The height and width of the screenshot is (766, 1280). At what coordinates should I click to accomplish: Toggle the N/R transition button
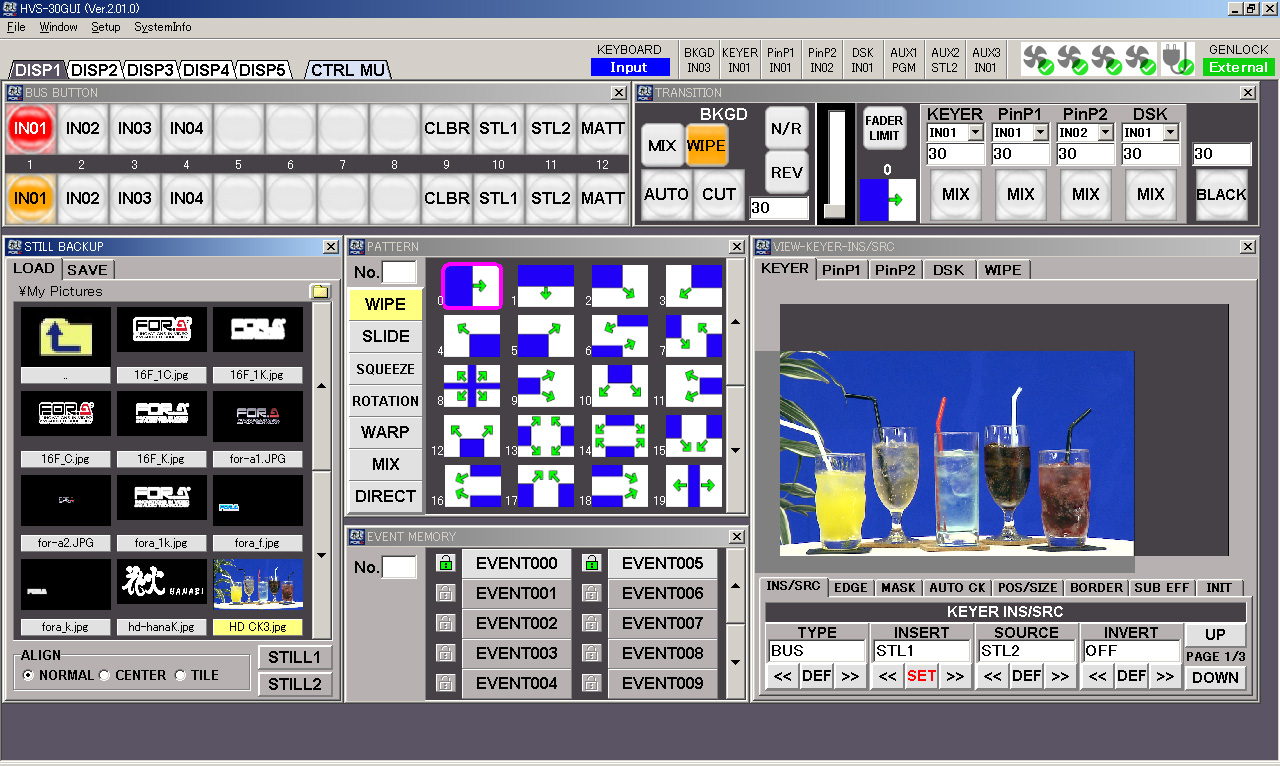[786, 129]
